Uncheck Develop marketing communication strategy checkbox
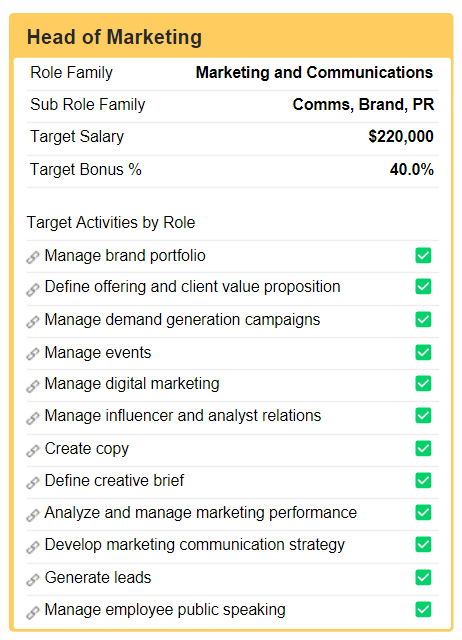The height and width of the screenshot is (640, 462). coord(423,544)
